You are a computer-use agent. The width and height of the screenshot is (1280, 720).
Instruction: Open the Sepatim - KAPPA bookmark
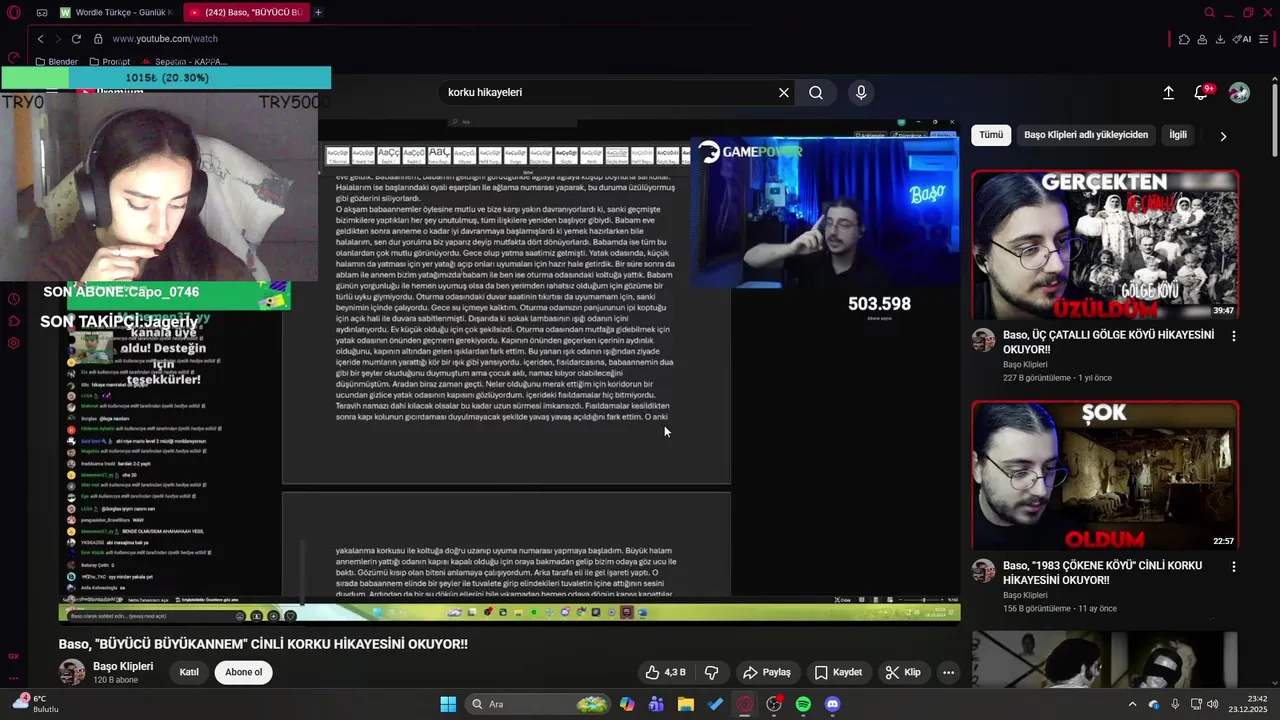coord(184,62)
